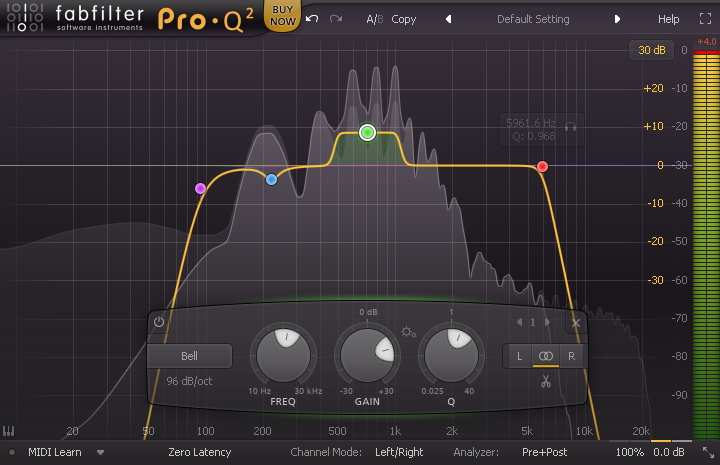This screenshot has height=465, width=720.
Task: Select the blue EQ band dot
Action: click(x=271, y=179)
